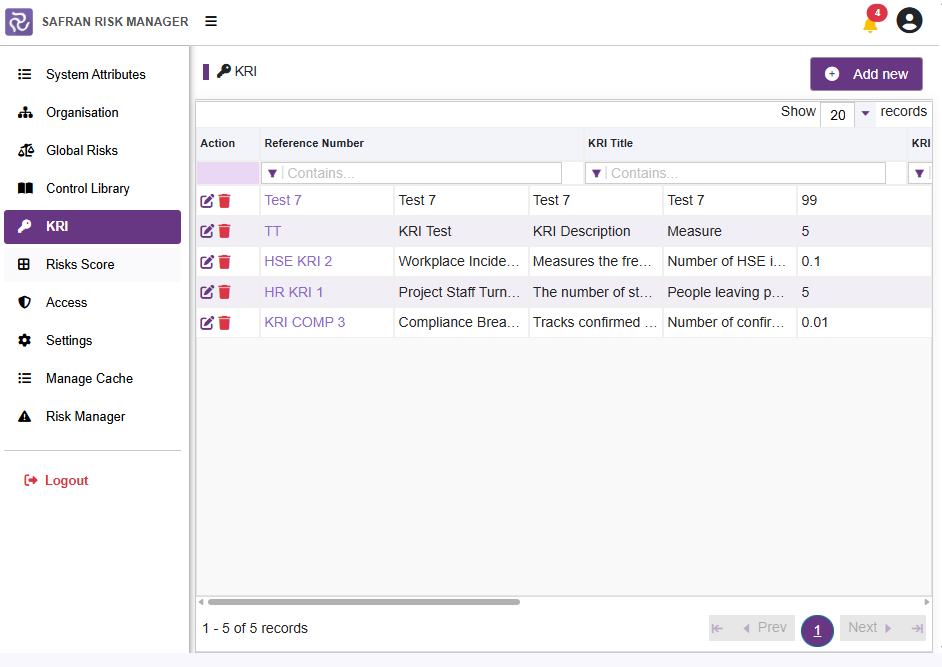The width and height of the screenshot is (942, 667).
Task: Click the KRI Description cell
Action: click(x=595, y=231)
